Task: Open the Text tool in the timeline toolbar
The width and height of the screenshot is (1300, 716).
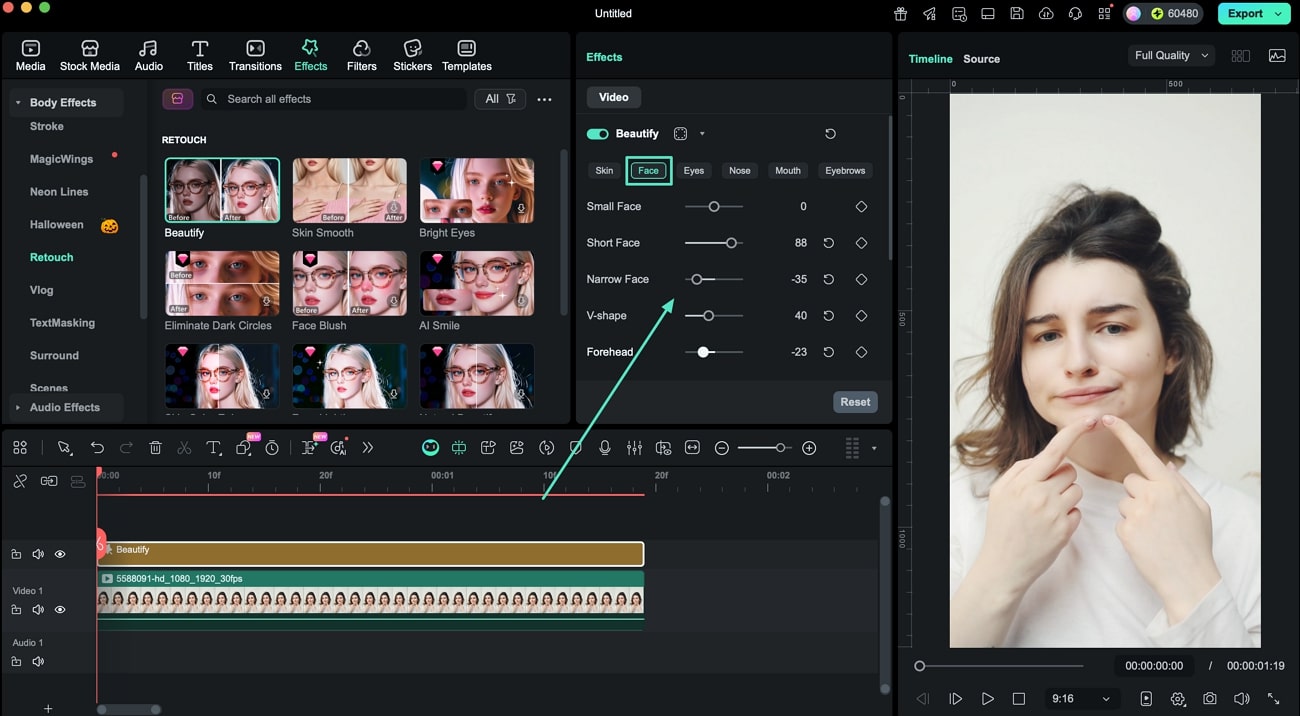Action: coord(213,447)
